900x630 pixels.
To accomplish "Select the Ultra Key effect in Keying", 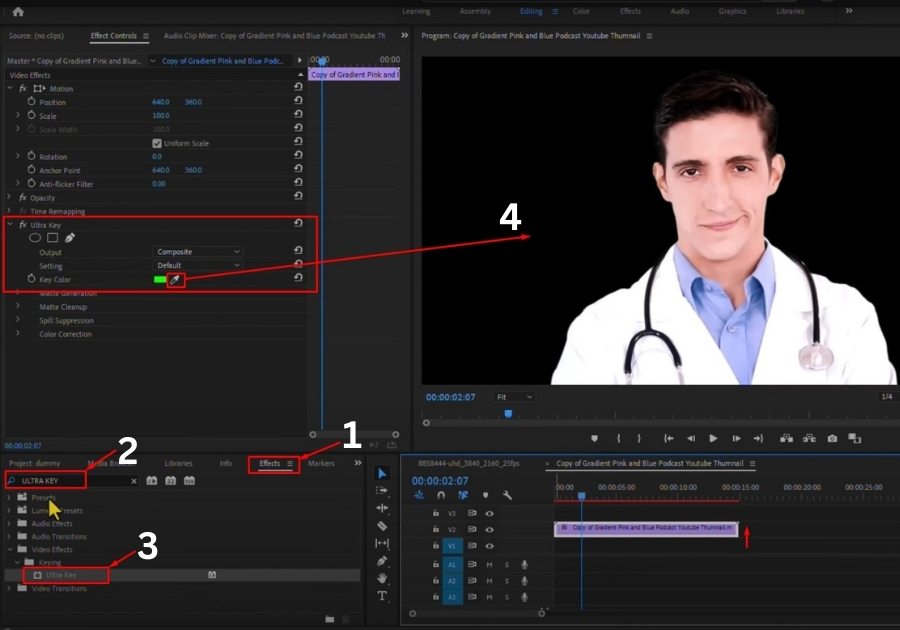I will pos(61,575).
